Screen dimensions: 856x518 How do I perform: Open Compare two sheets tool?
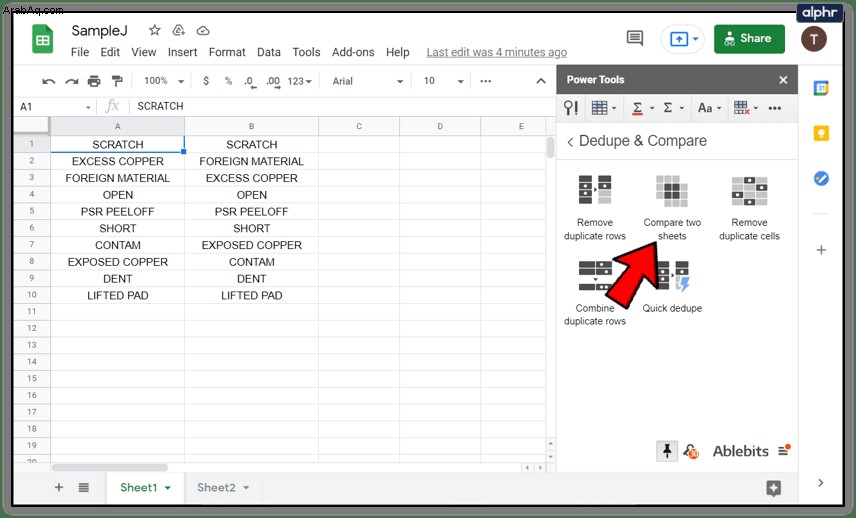tap(672, 208)
